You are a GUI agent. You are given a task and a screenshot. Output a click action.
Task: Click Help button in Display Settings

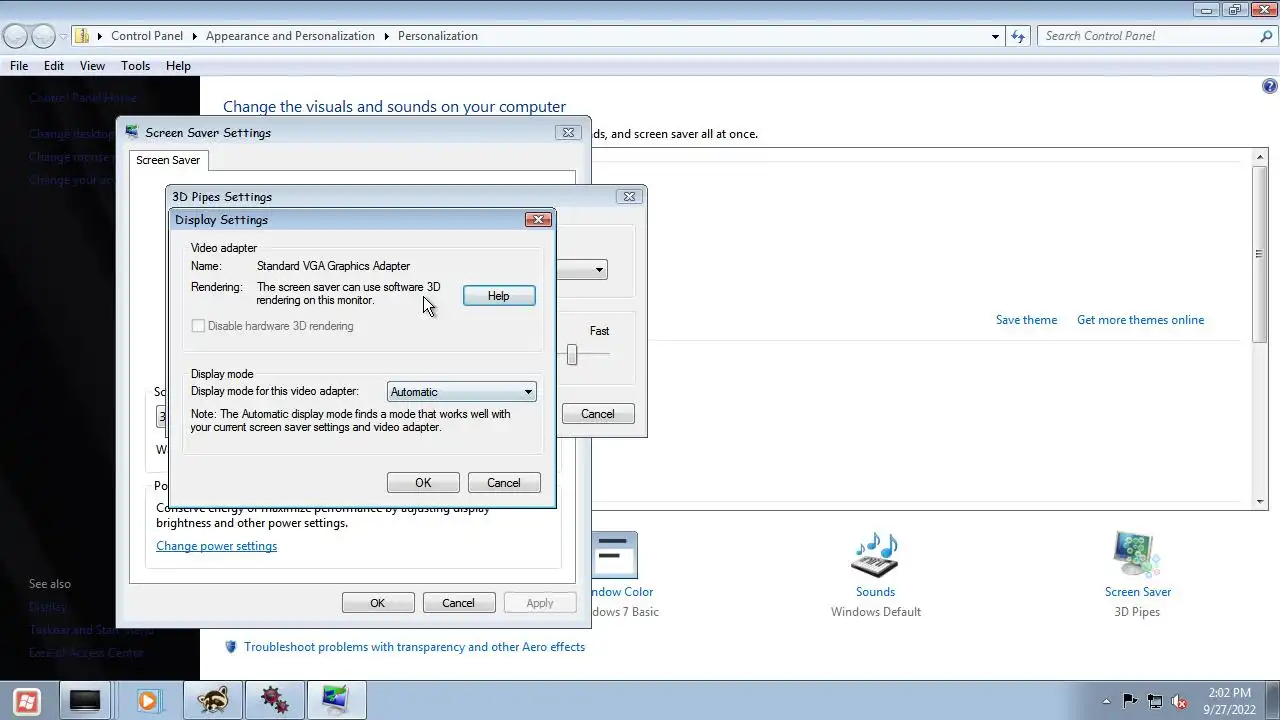(499, 296)
